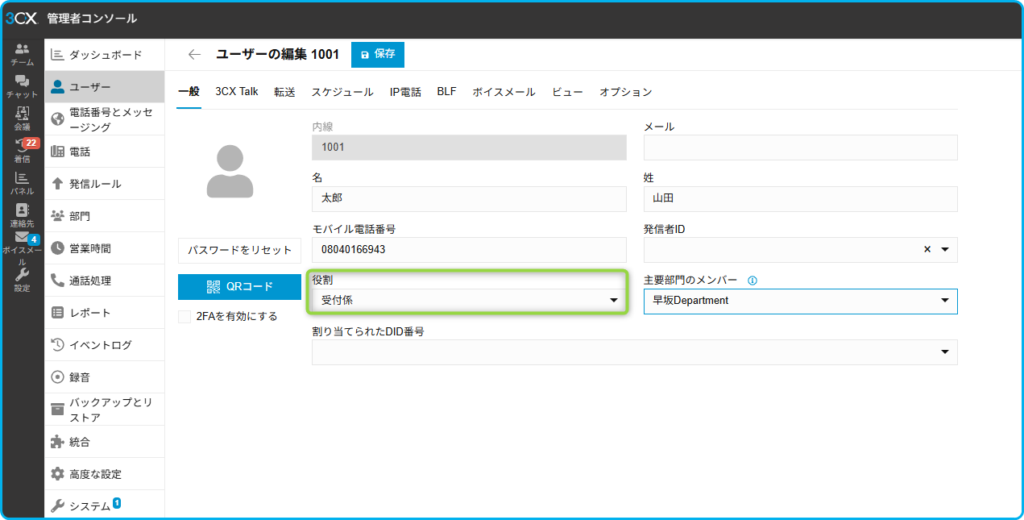Open the Panel icon in left rail
This screenshot has width=1024, height=520.
(x=22, y=181)
